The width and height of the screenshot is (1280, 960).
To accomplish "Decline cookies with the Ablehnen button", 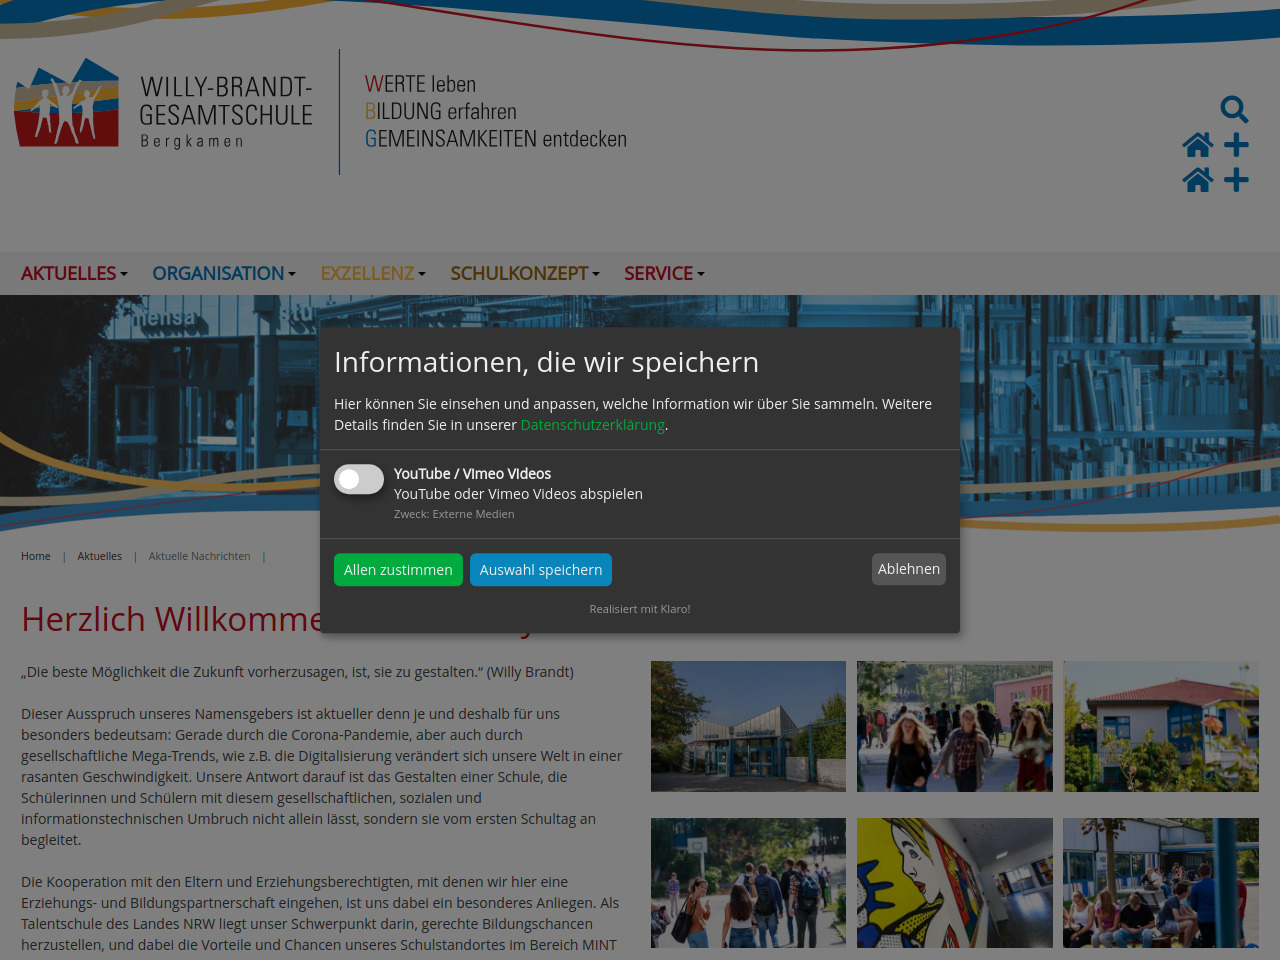I will (x=908, y=569).
